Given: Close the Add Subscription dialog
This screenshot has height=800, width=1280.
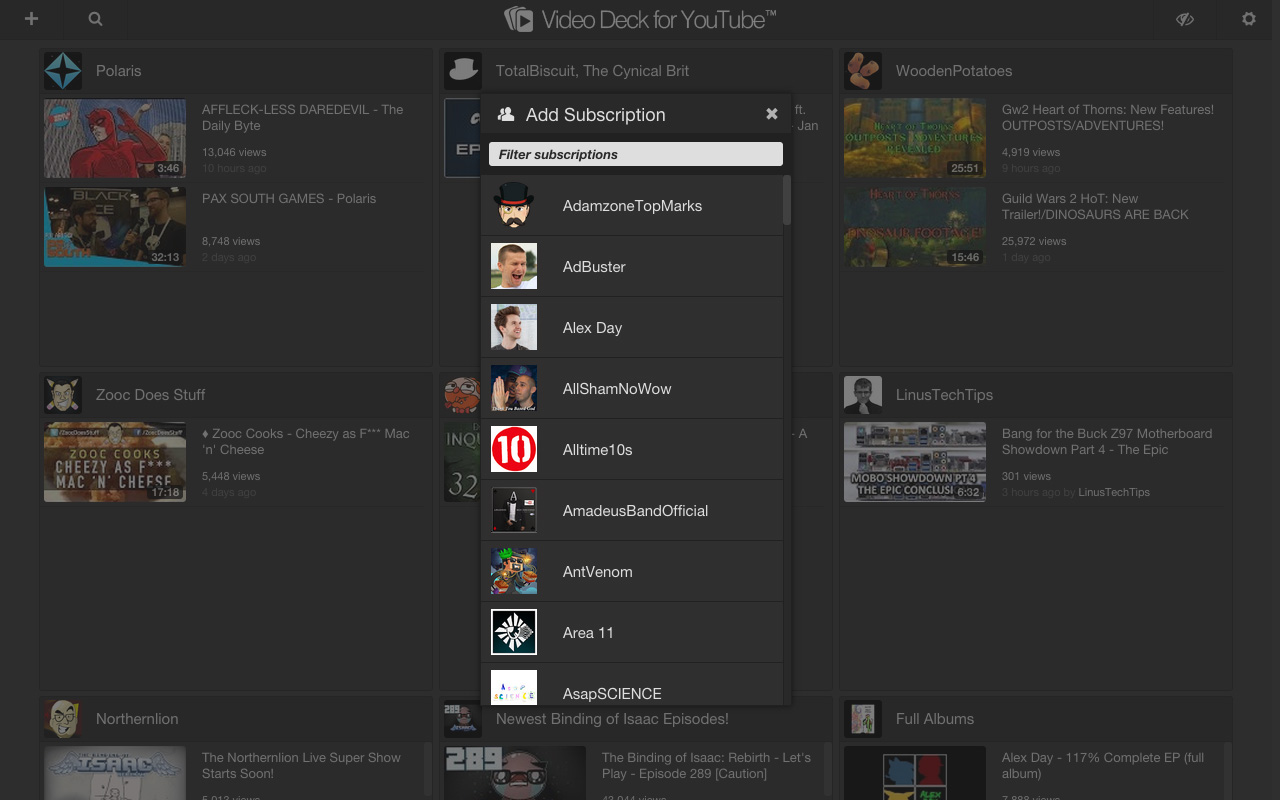Looking at the screenshot, I should [771, 114].
